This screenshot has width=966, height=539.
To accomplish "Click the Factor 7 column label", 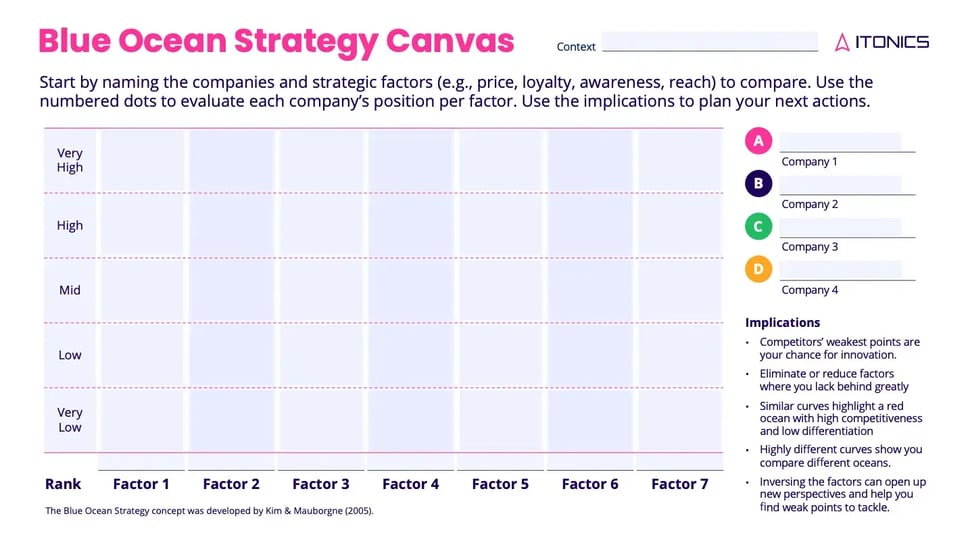I will 679,484.
